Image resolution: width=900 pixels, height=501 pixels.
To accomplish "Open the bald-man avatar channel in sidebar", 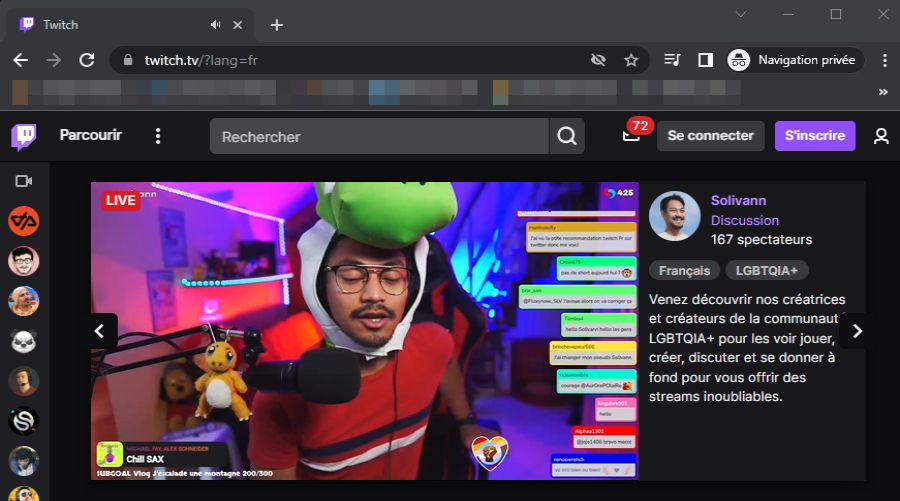I will pos(24,301).
